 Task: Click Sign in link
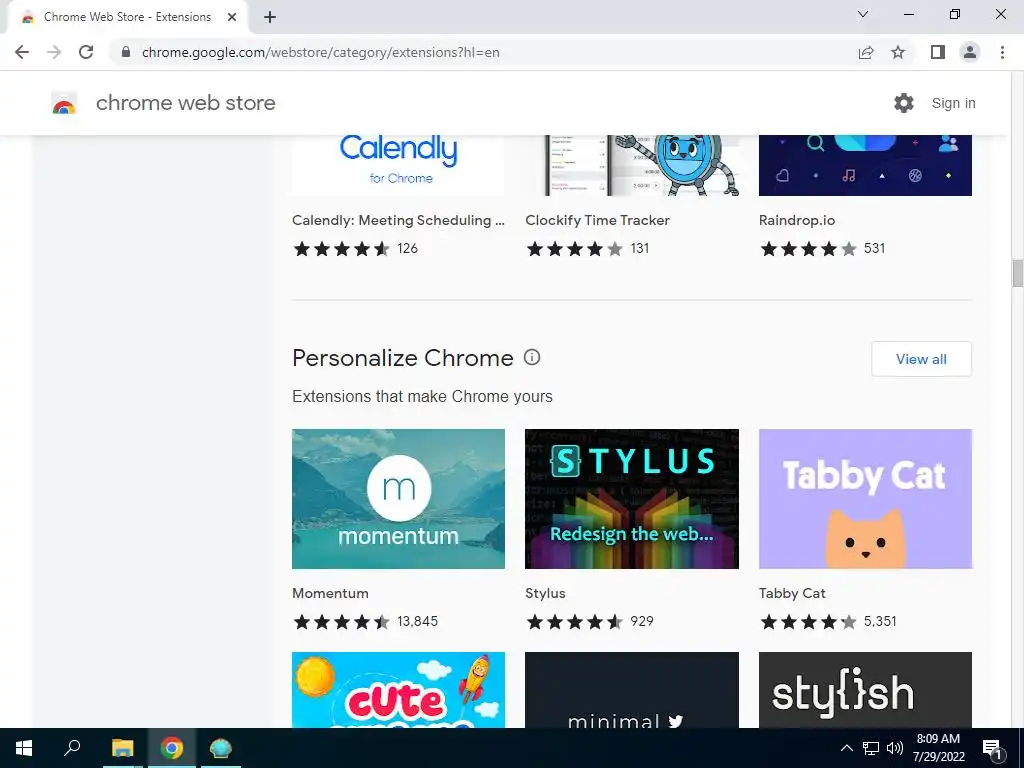(953, 103)
